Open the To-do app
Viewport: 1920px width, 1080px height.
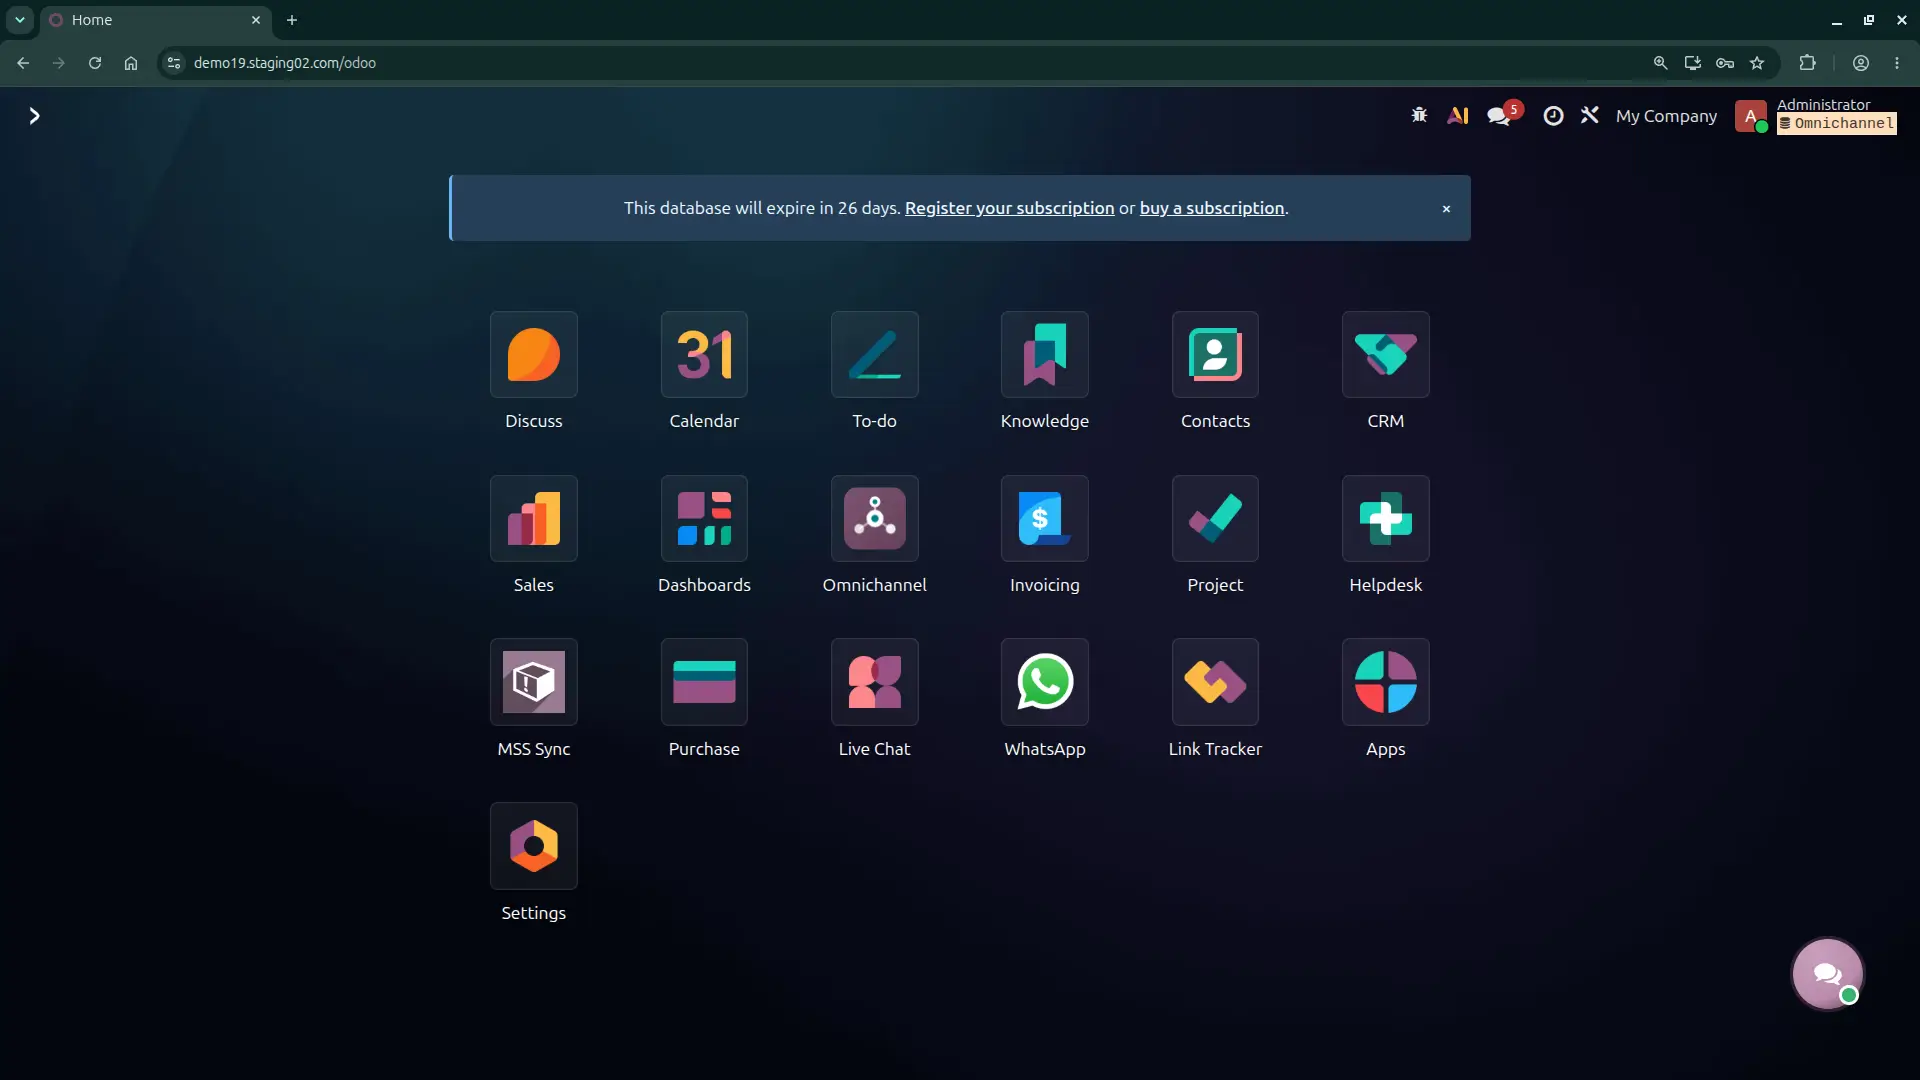point(875,355)
